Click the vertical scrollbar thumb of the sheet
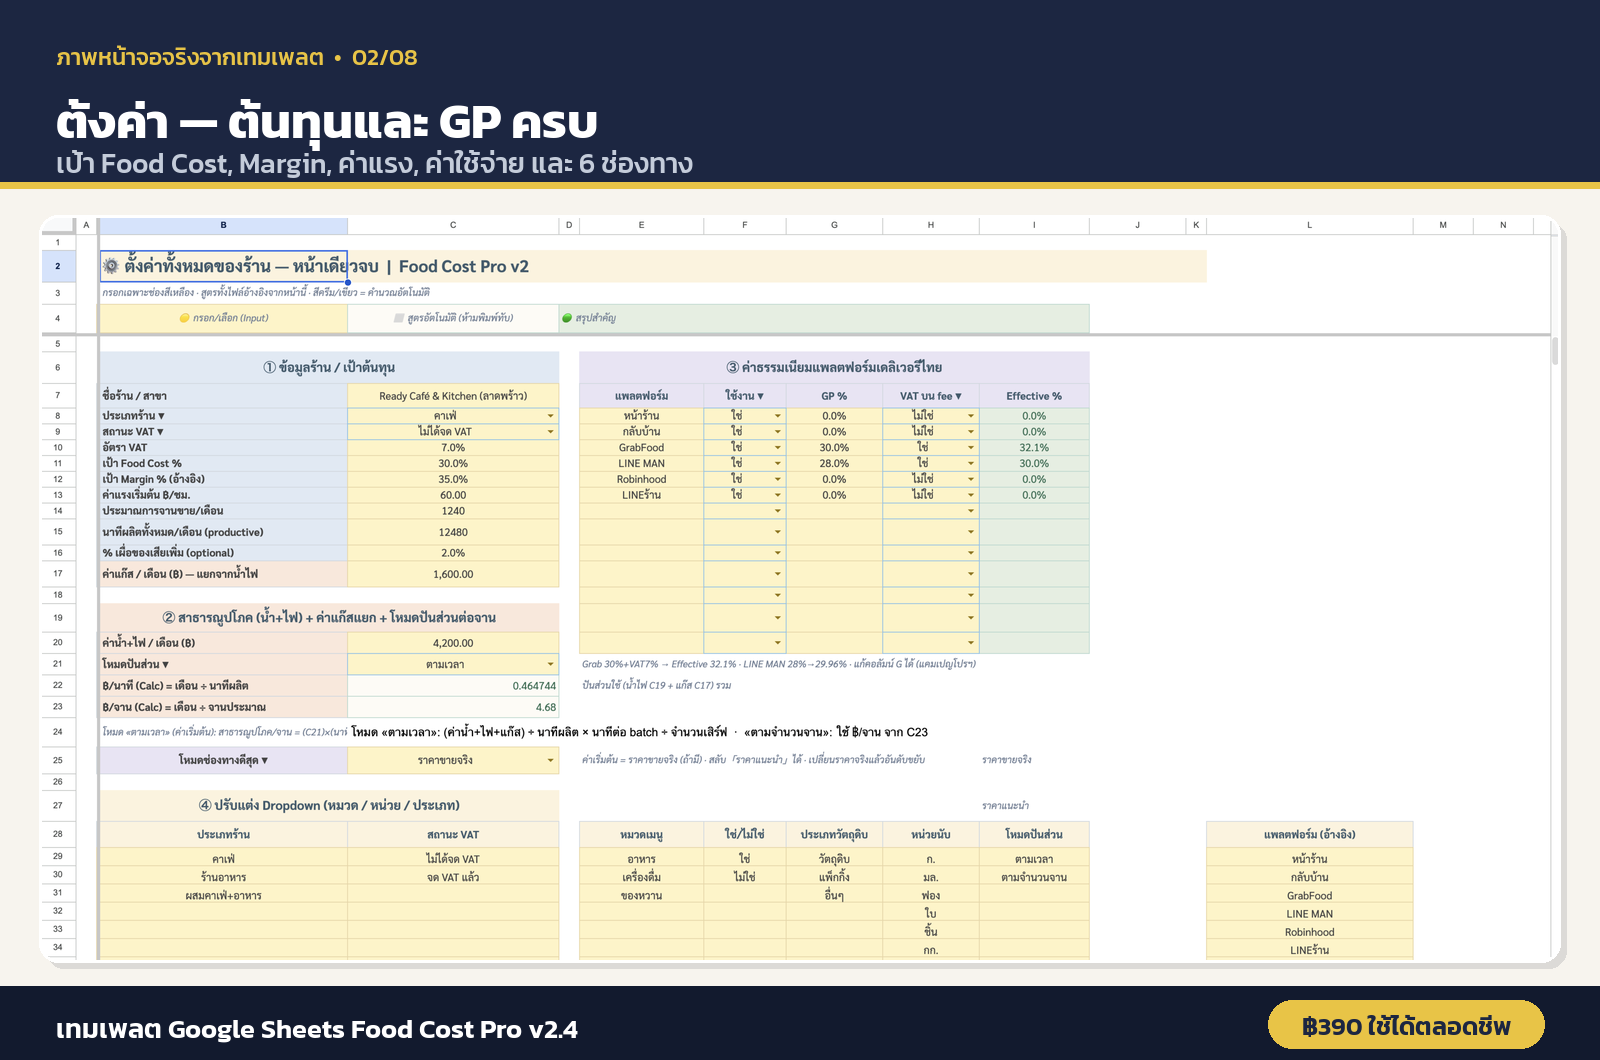Viewport: 1600px width, 1060px height. point(1555,350)
